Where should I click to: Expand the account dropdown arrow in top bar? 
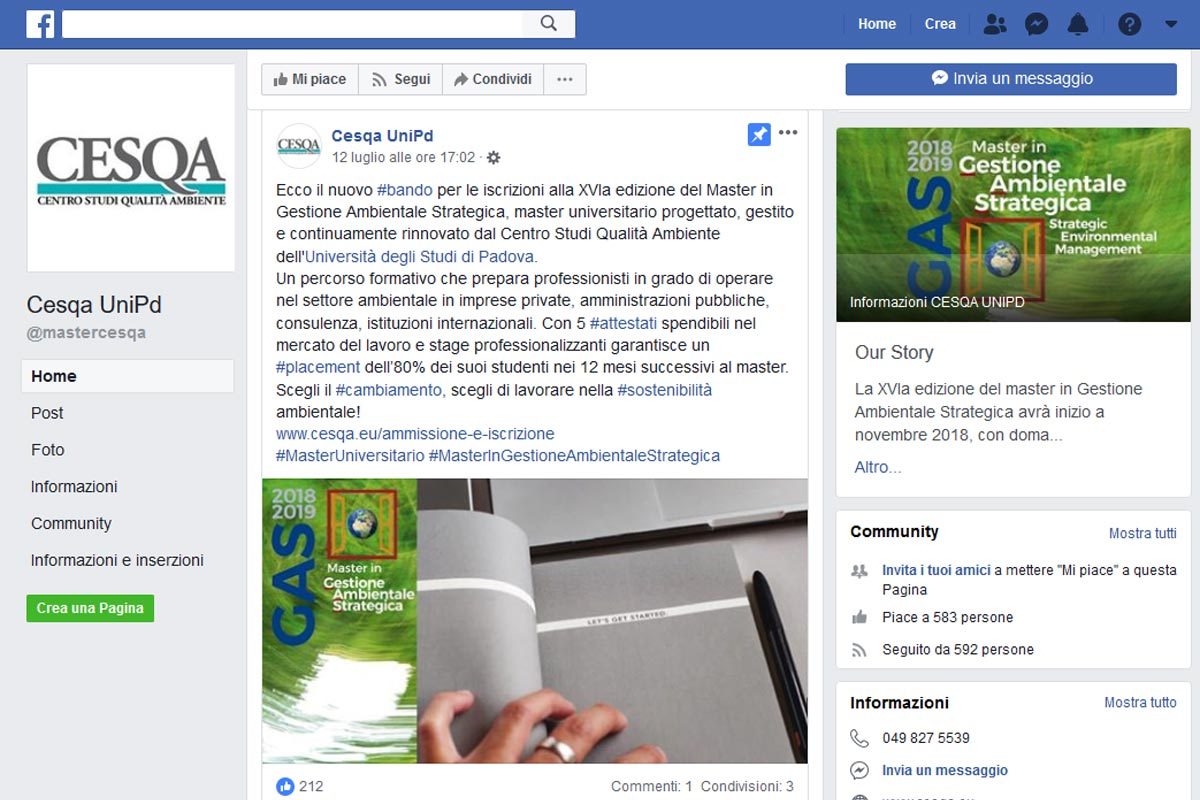pos(1171,24)
